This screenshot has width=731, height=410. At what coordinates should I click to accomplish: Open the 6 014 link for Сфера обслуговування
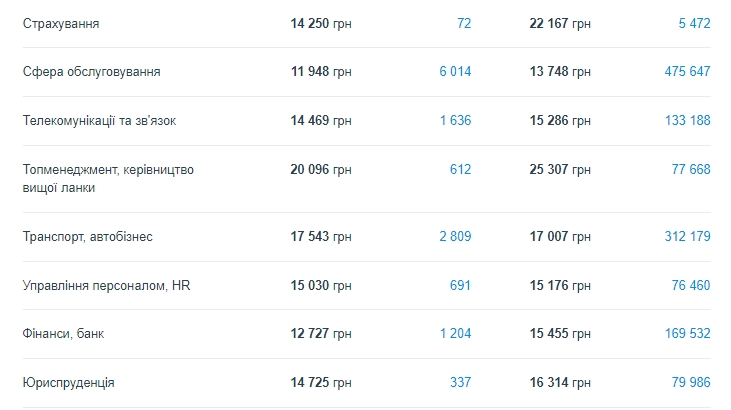point(455,72)
